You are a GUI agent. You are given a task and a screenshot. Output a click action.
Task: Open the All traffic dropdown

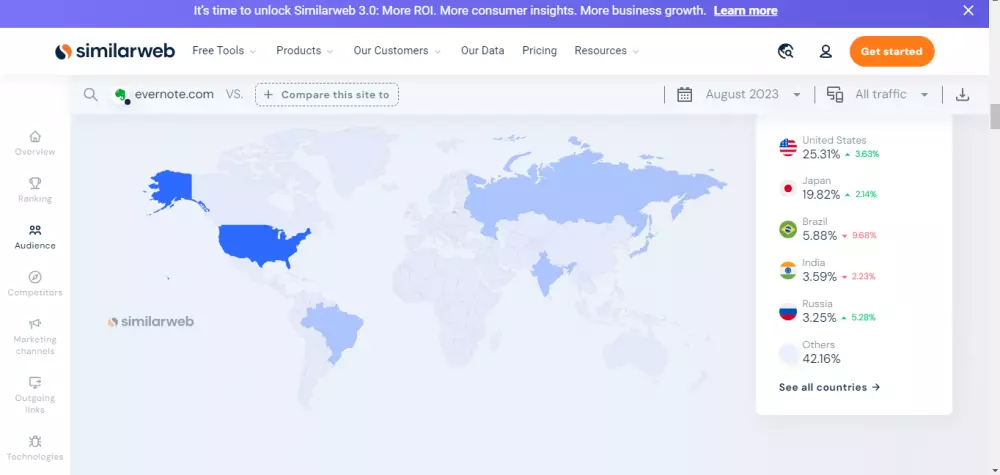pos(892,94)
